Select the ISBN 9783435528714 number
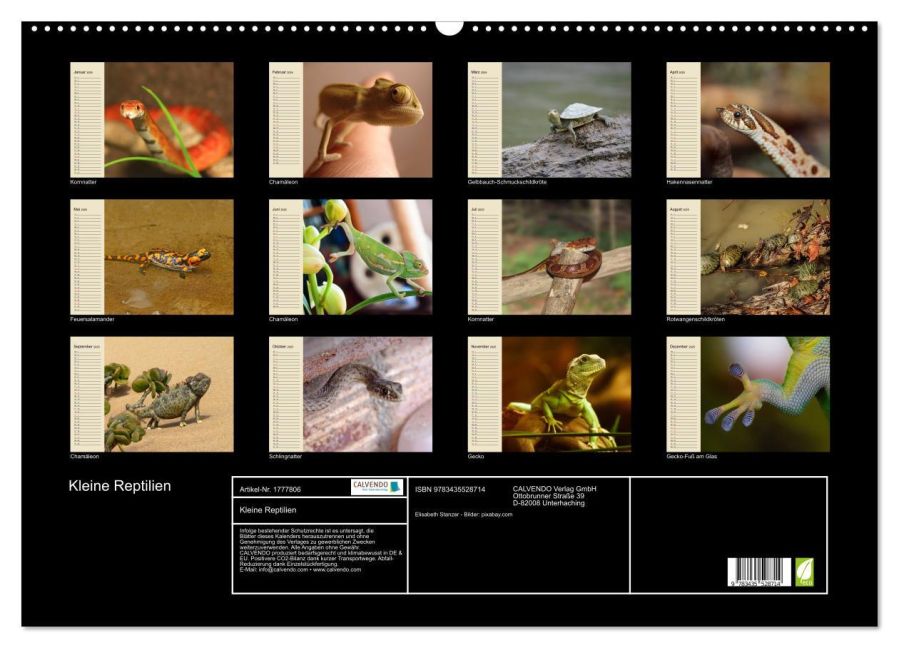 coord(450,489)
